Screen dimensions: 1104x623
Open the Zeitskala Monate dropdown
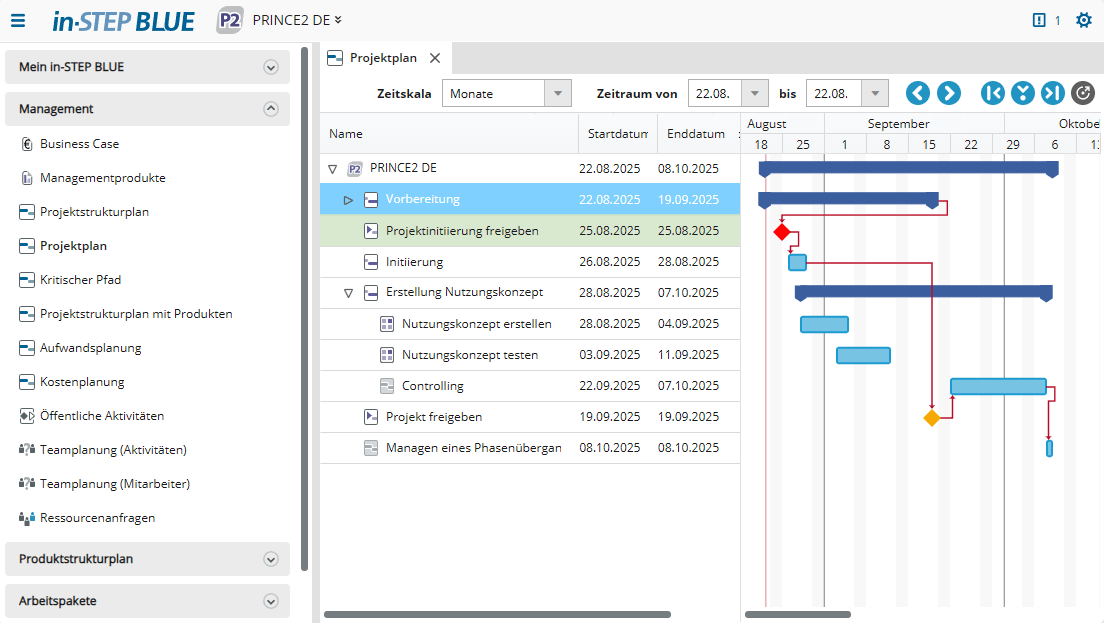click(x=557, y=93)
